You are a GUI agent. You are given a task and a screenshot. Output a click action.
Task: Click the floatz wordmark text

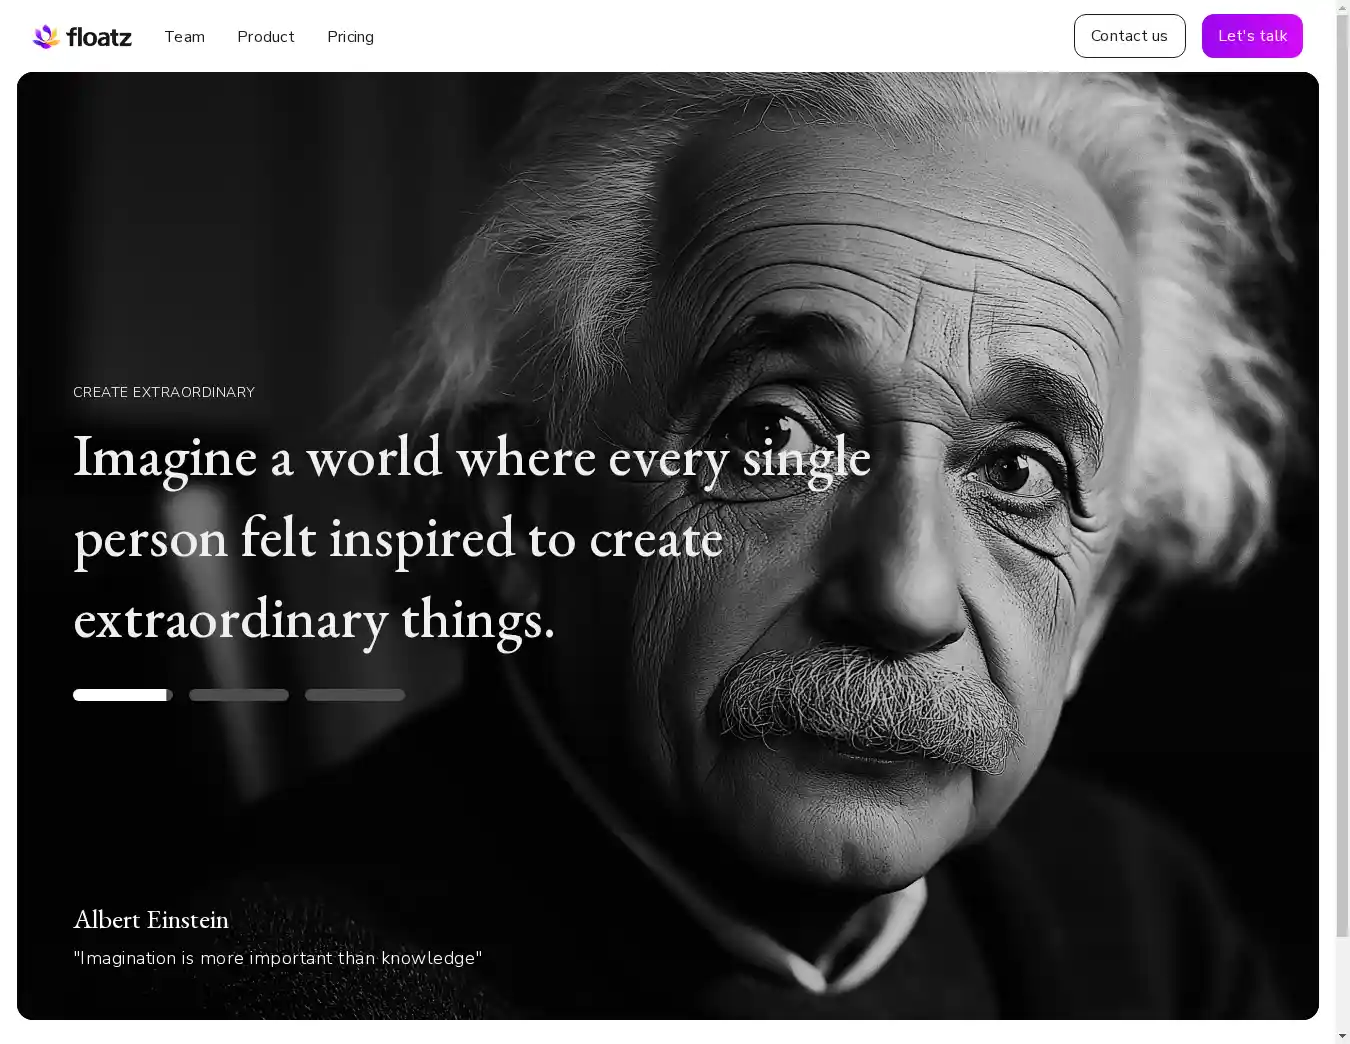[x=99, y=37]
